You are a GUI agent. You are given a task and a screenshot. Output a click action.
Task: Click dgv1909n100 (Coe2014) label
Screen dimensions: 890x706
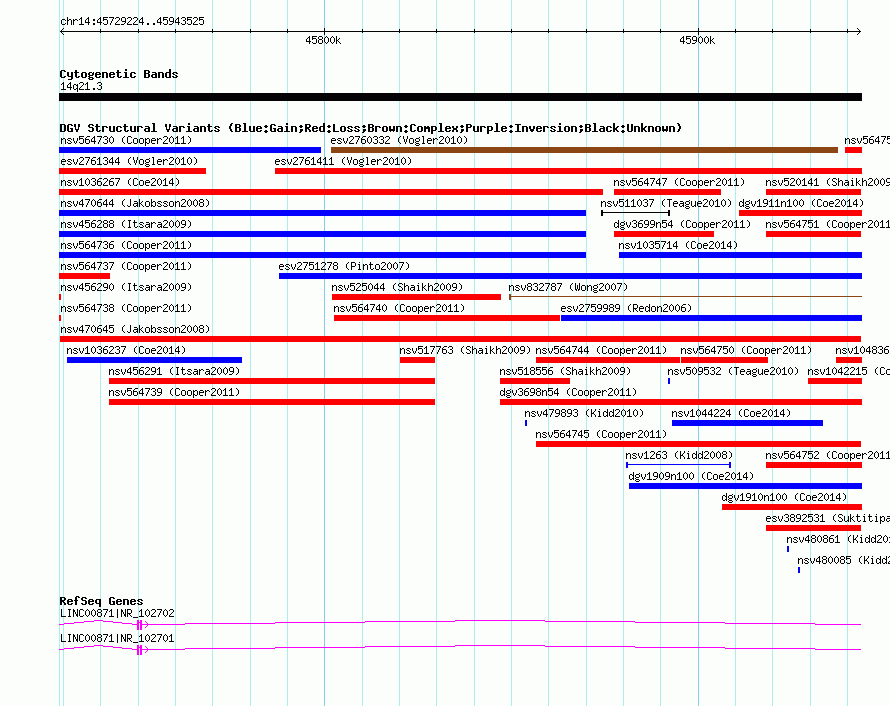tap(691, 476)
